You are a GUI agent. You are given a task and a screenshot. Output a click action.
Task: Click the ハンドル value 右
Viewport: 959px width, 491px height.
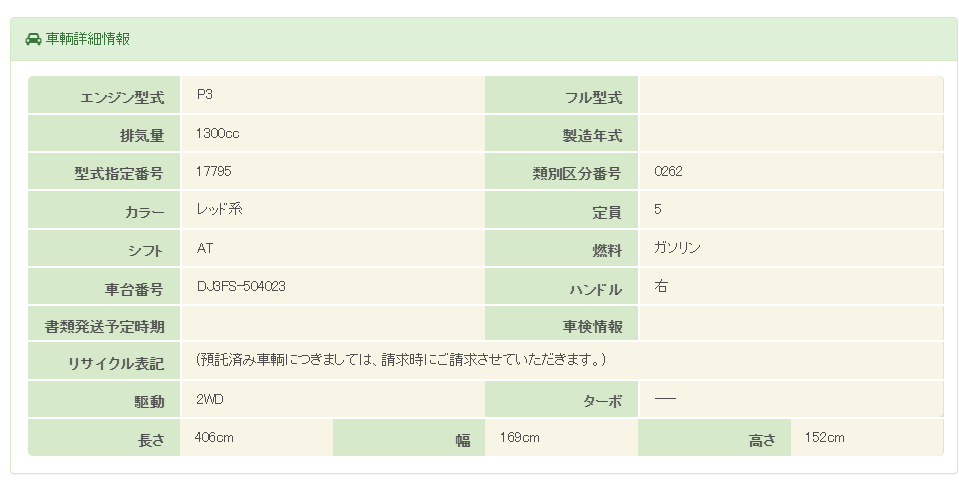(661, 286)
